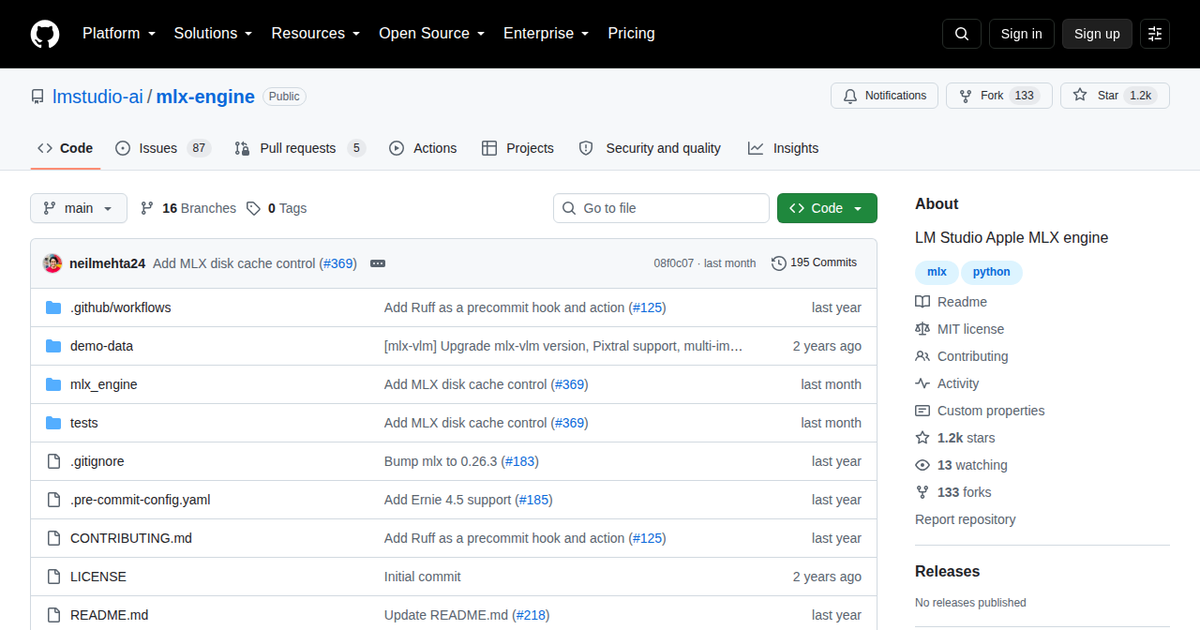Open the 195 Commits history icon
1200x630 pixels.
click(x=778, y=263)
